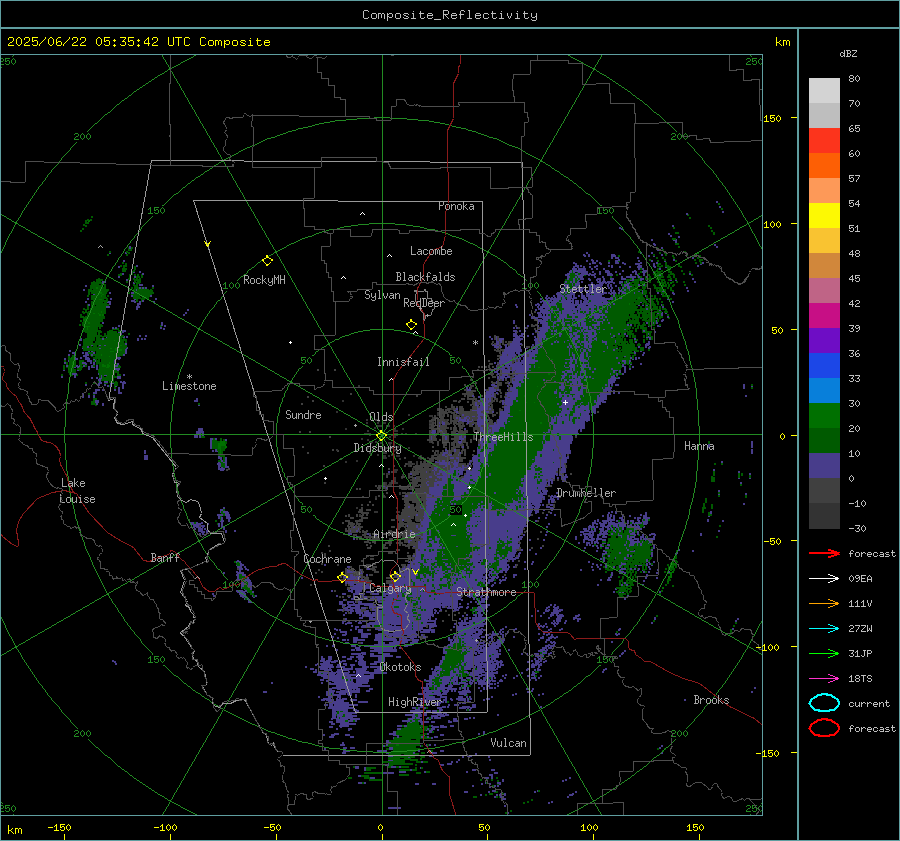Click the 51 dBZ yellow color swatch
The height and width of the screenshot is (841, 900).
point(824,215)
